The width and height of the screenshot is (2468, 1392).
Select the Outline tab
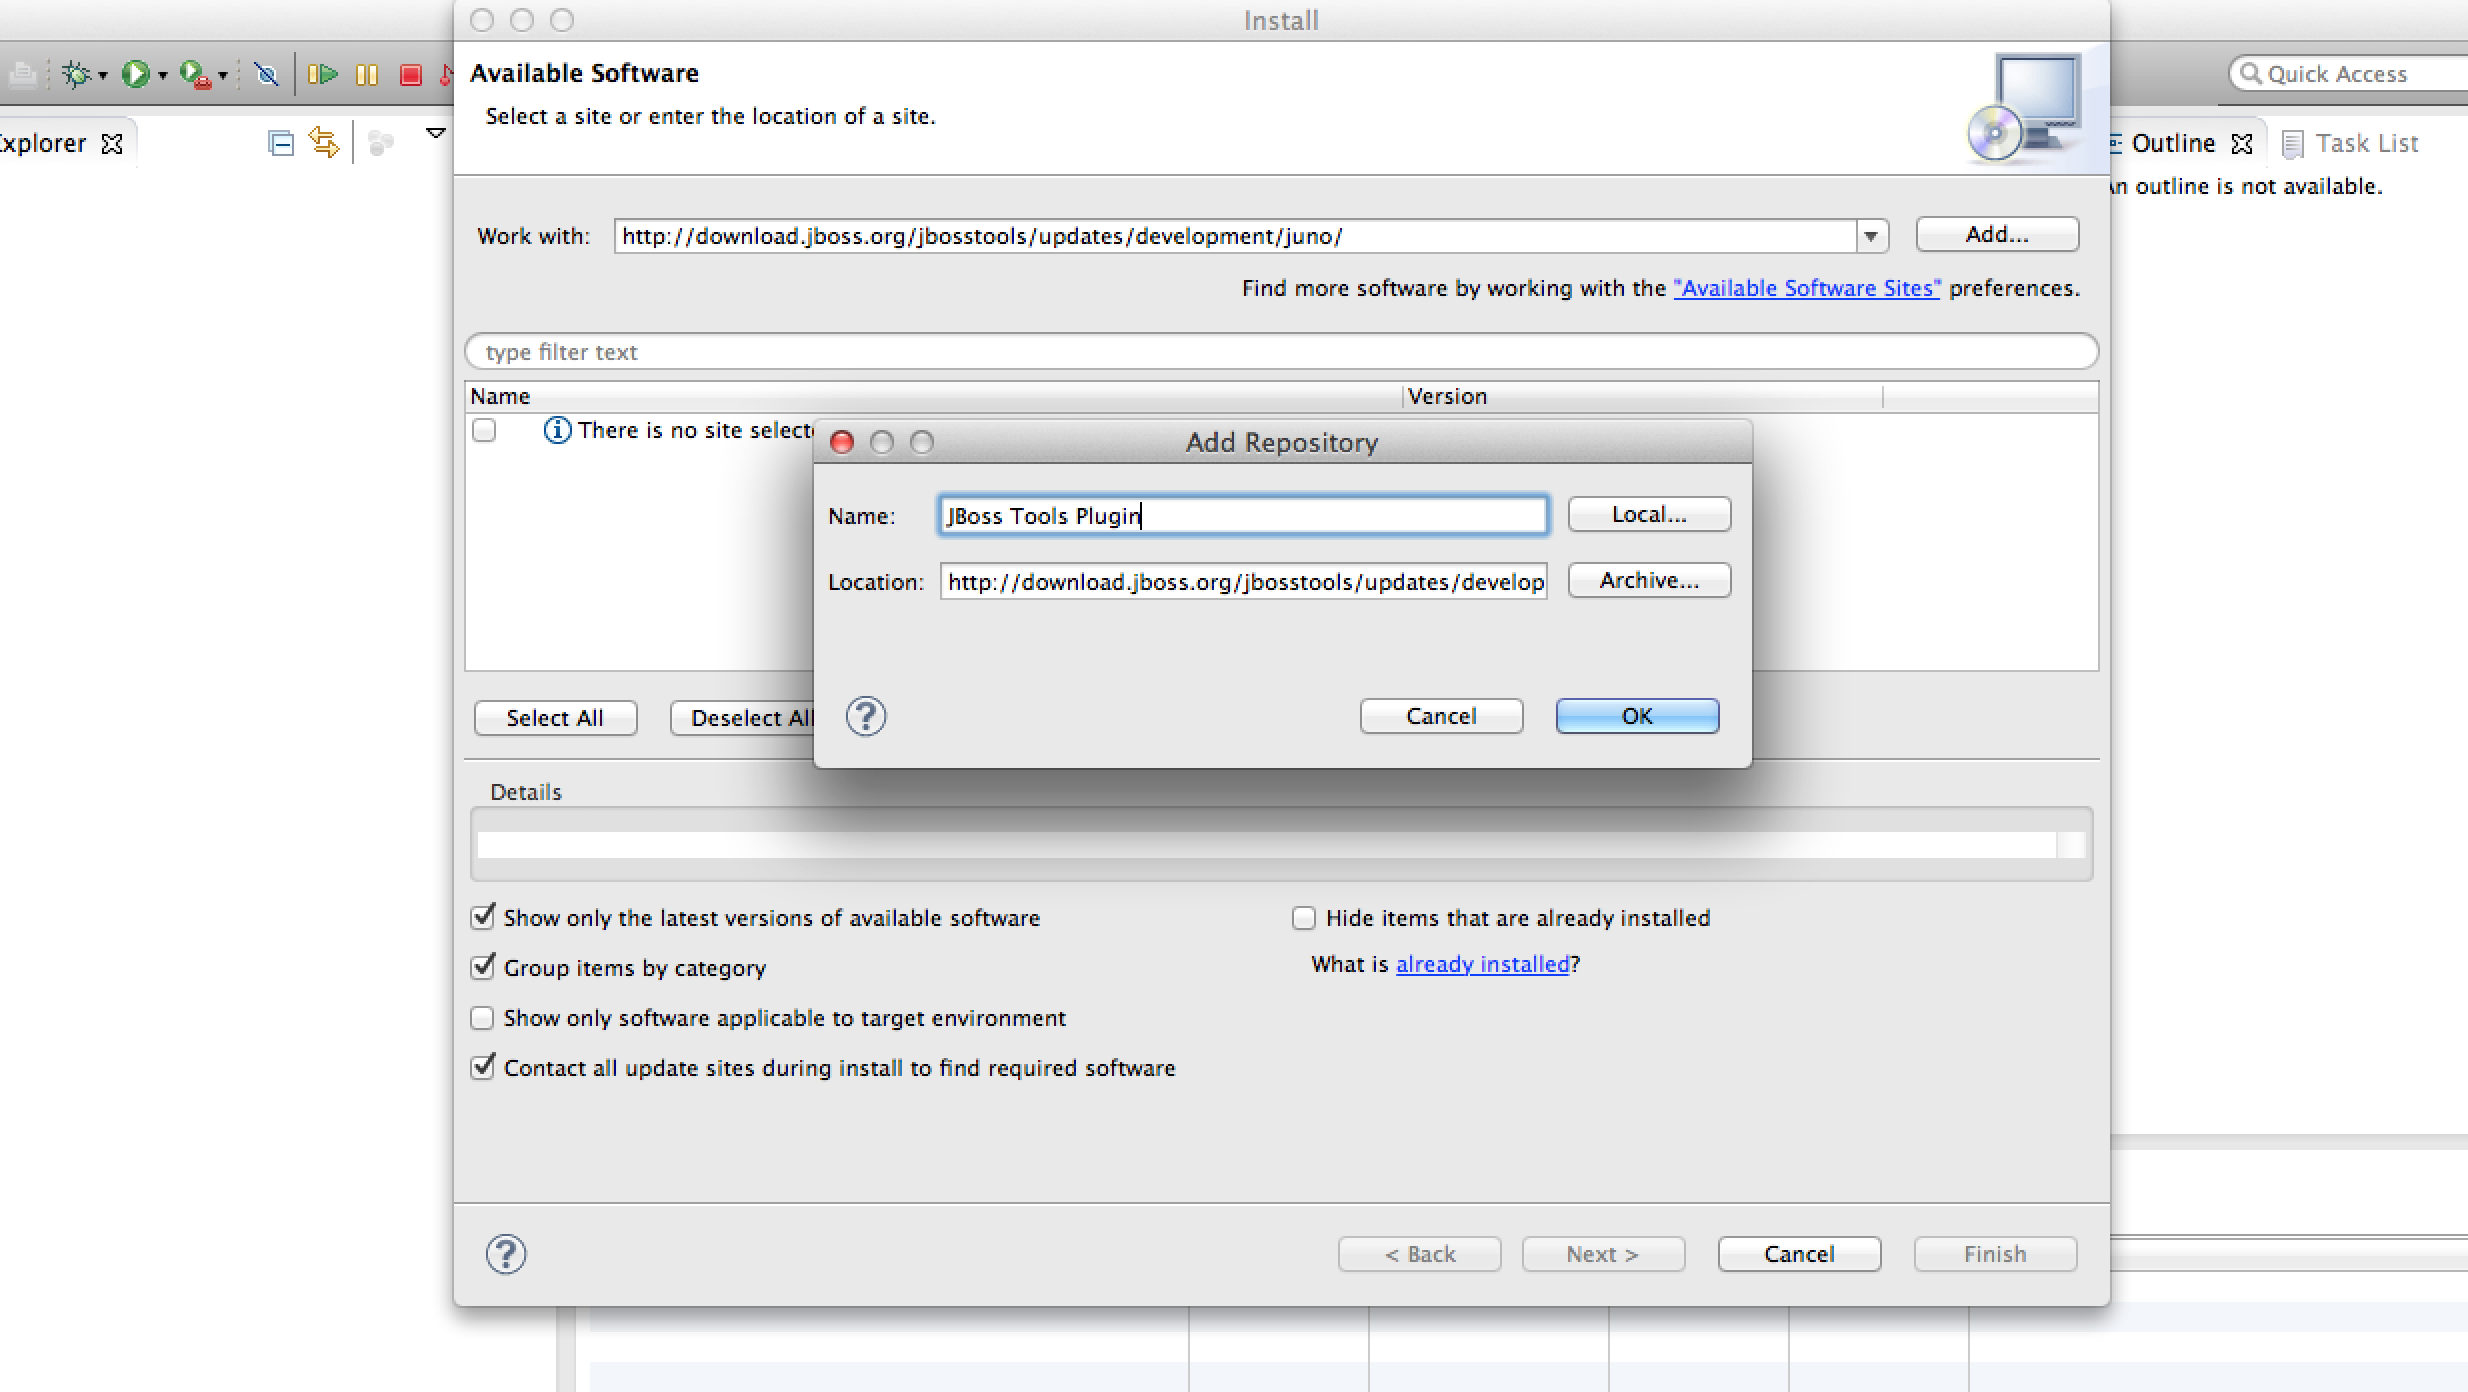pyautogui.click(x=2172, y=144)
